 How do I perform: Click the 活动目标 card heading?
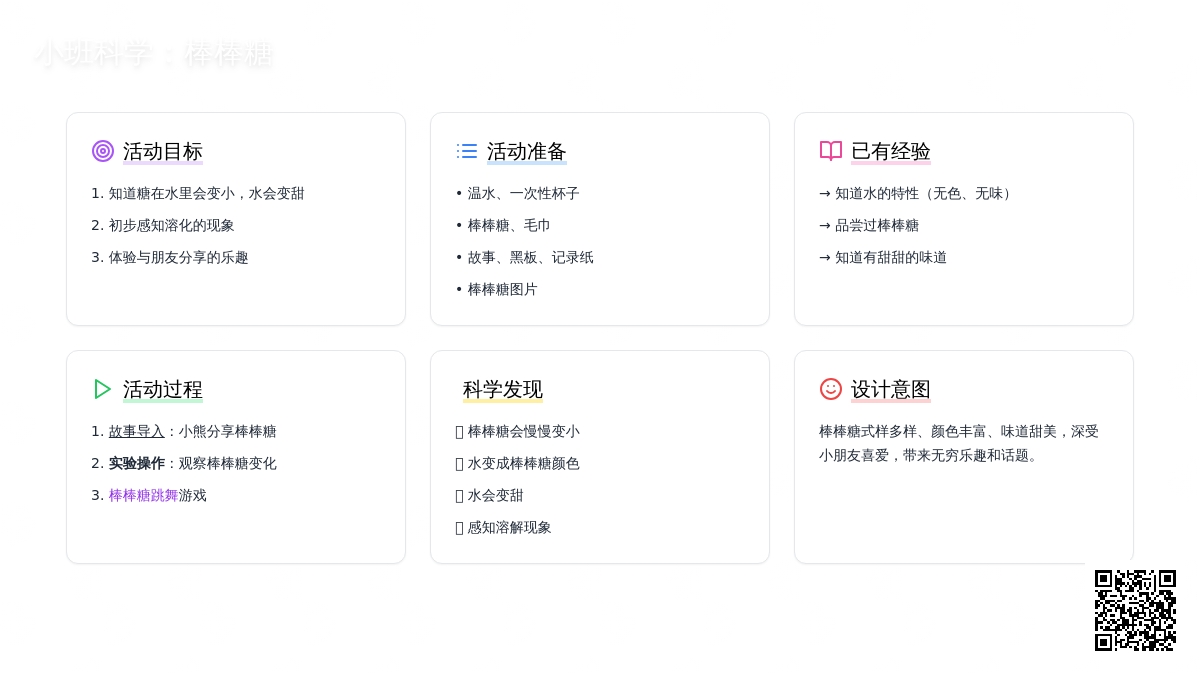click(x=163, y=152)
